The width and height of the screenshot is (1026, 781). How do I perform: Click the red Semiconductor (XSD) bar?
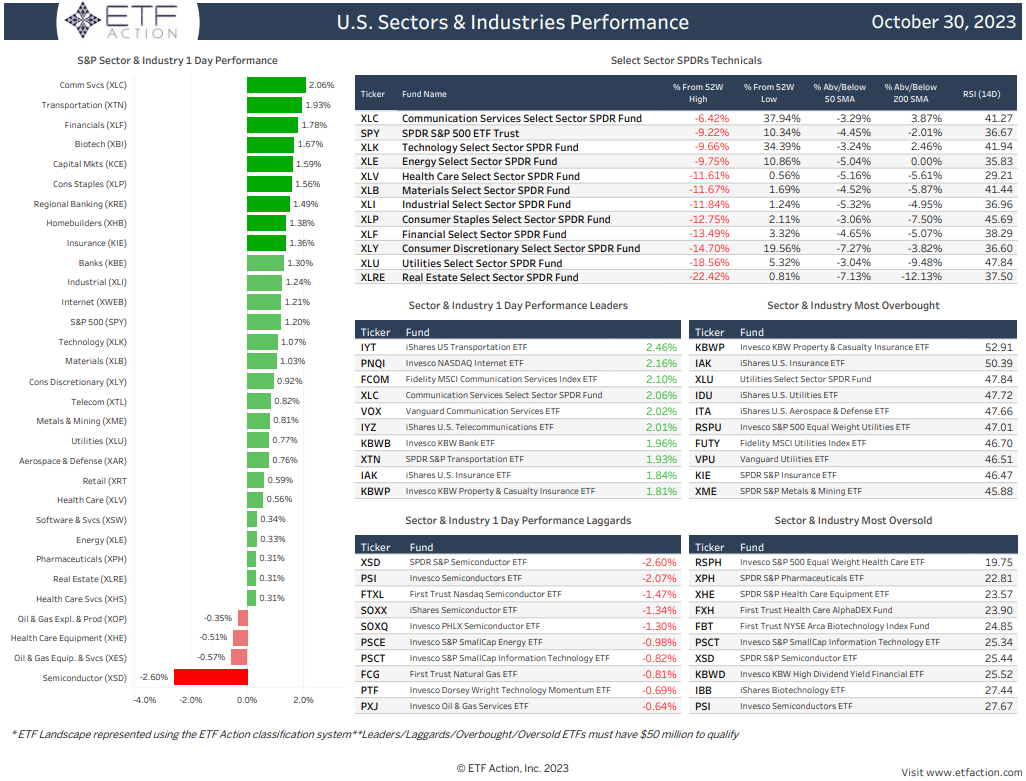click(211, 677)
